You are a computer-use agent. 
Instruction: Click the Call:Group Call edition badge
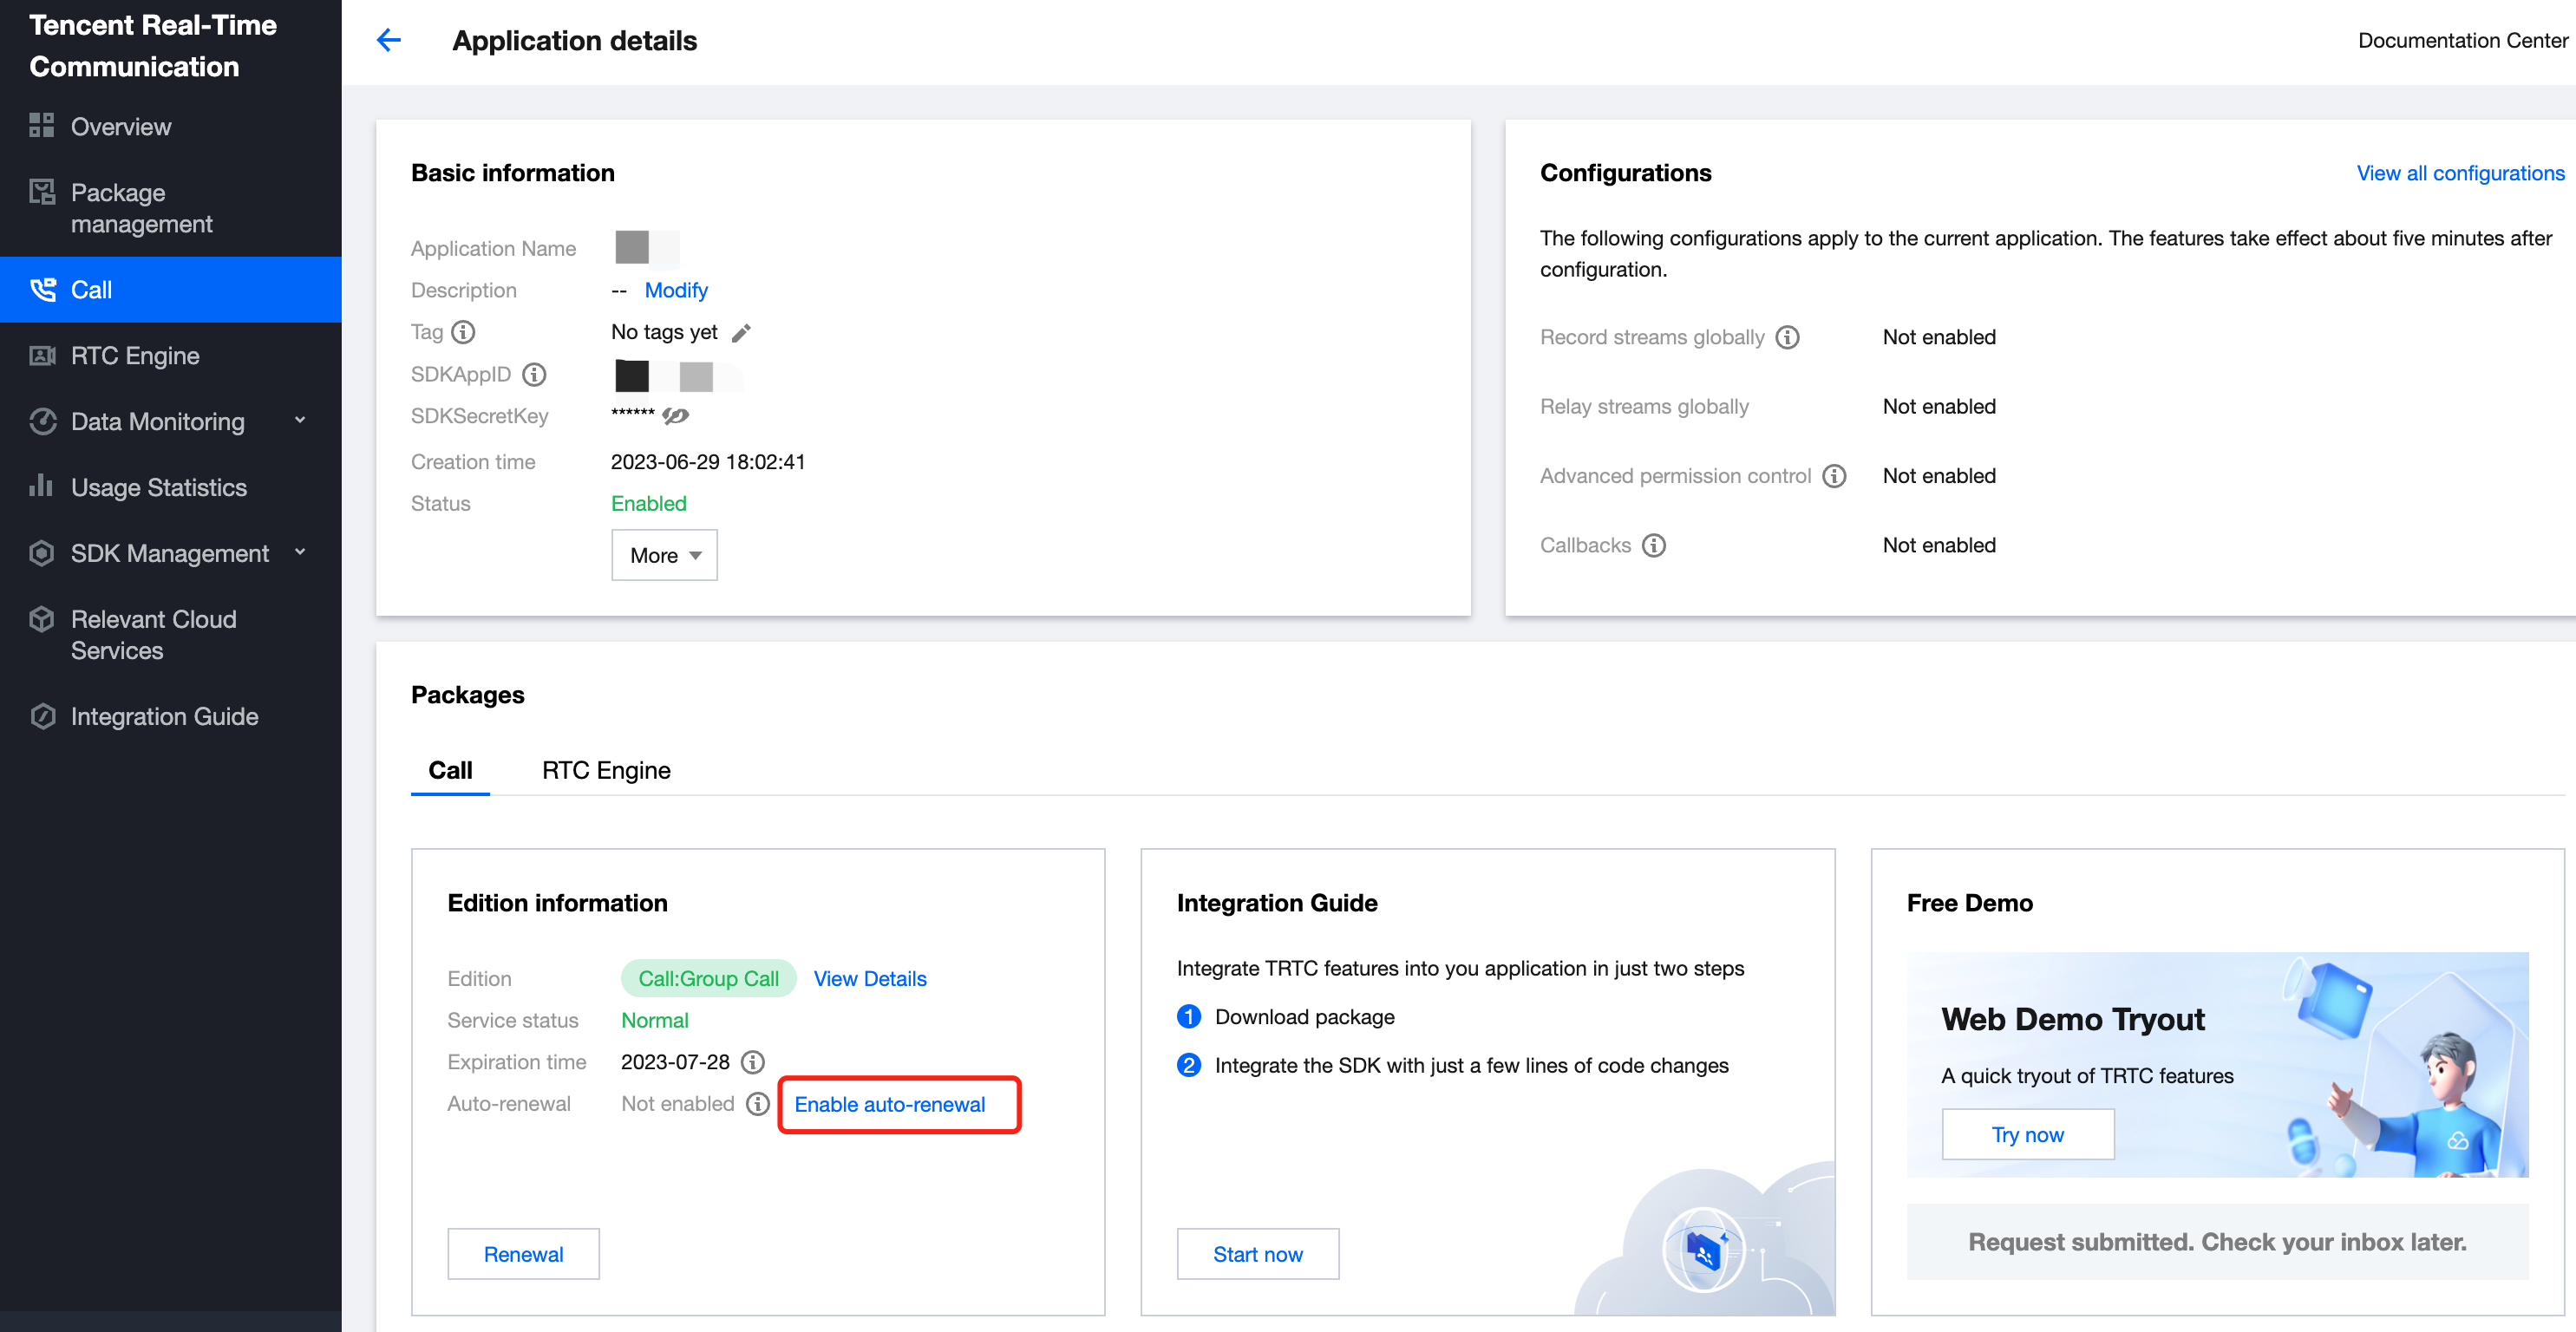pos(708,979)
